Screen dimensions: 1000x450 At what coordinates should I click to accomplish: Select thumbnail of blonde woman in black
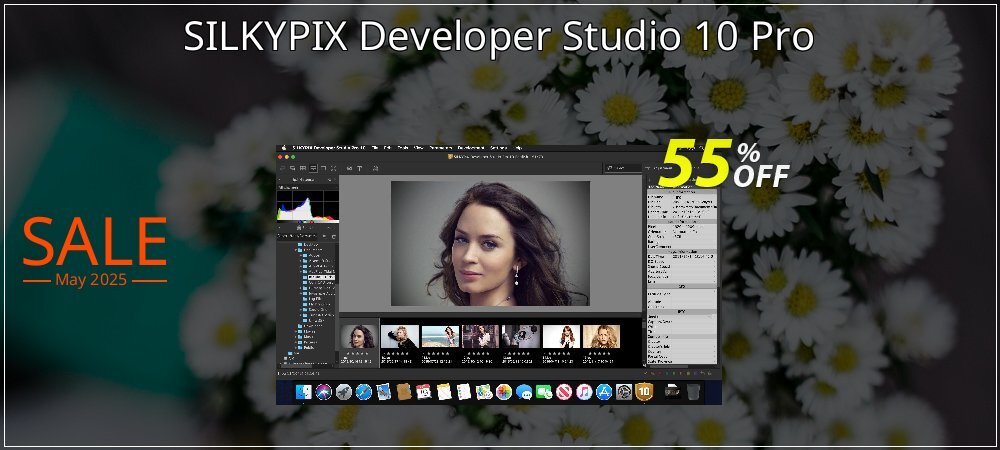[x=400, y=337]
